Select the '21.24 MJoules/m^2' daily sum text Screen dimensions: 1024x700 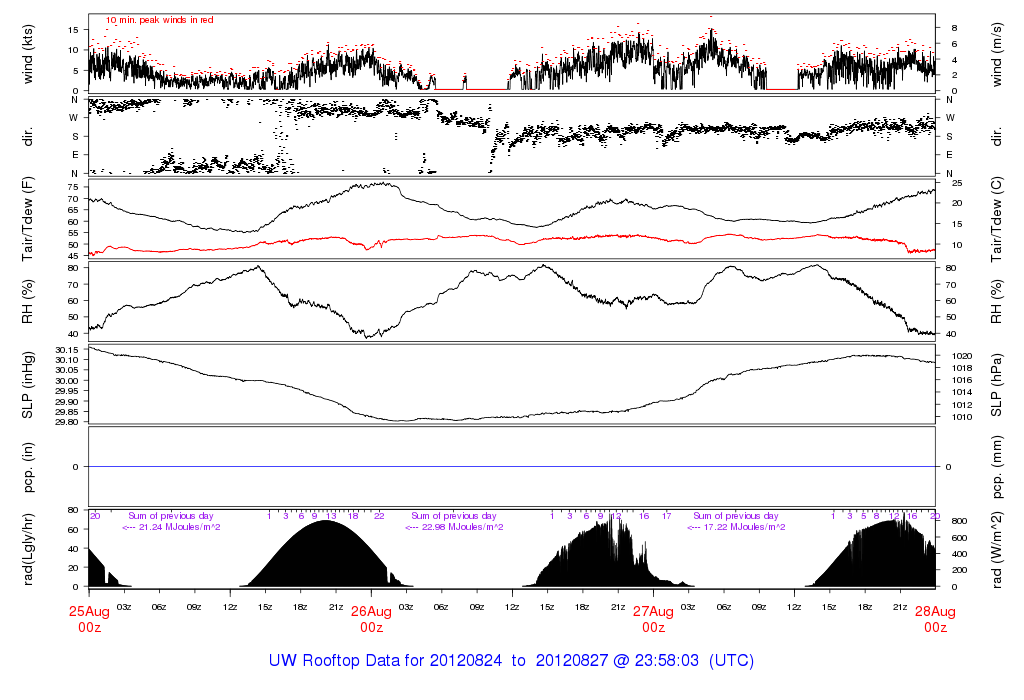(180, 527)
